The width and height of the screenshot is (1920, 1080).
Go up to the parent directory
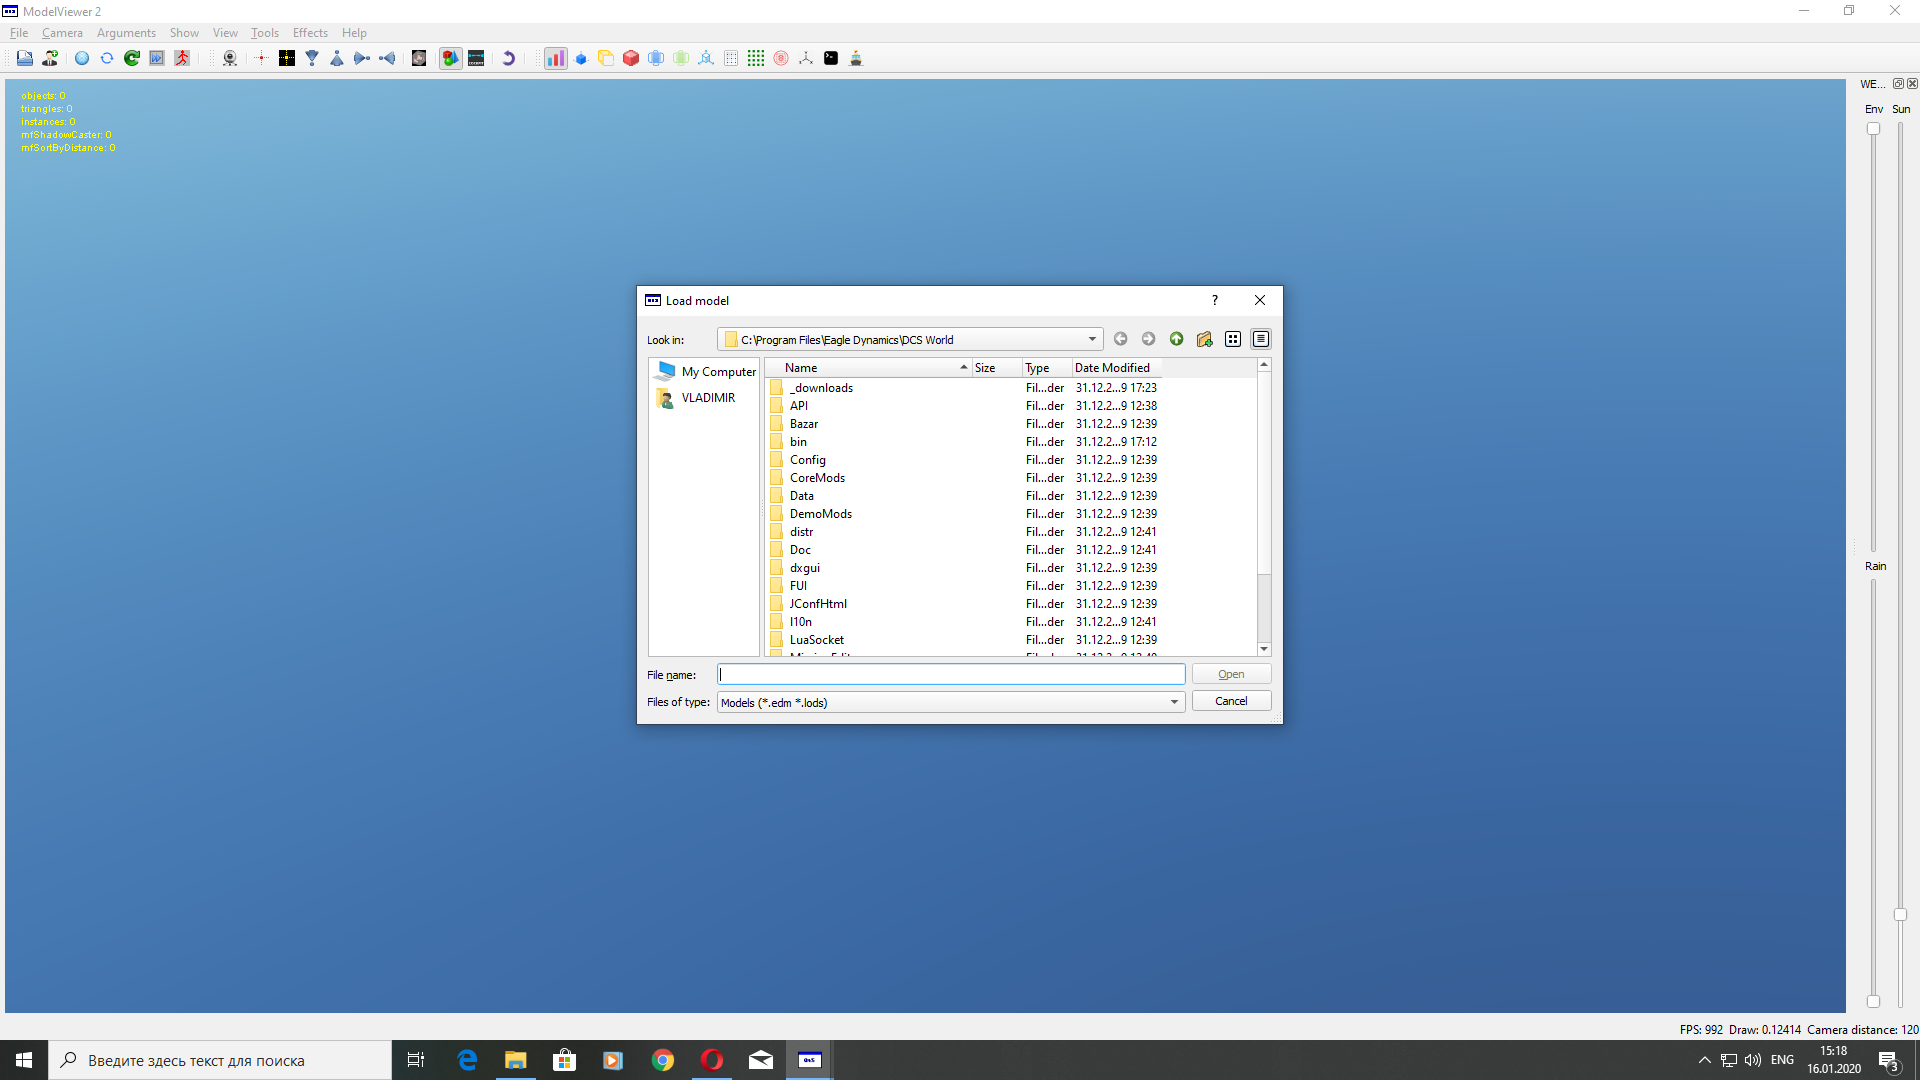click(x=1177, y=339)
